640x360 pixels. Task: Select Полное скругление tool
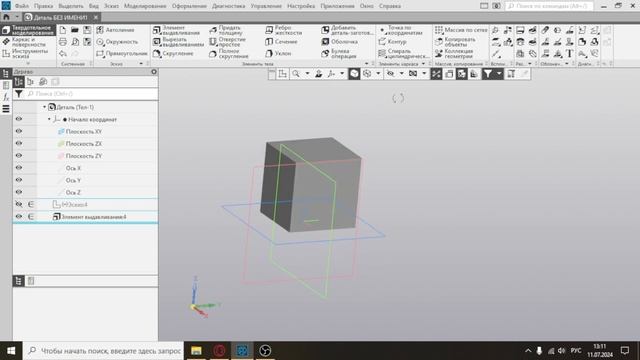tap(229, 54)
